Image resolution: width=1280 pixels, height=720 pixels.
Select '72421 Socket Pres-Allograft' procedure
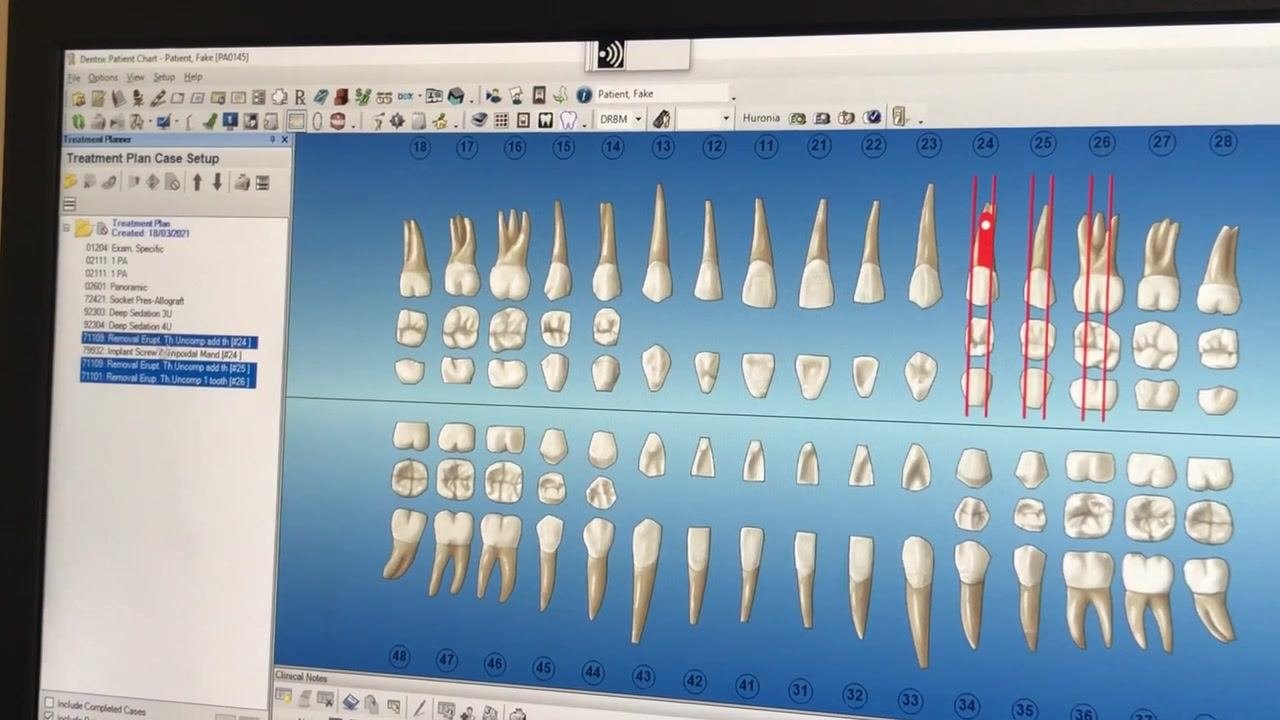pyautogui.click(x=134, y=300)
